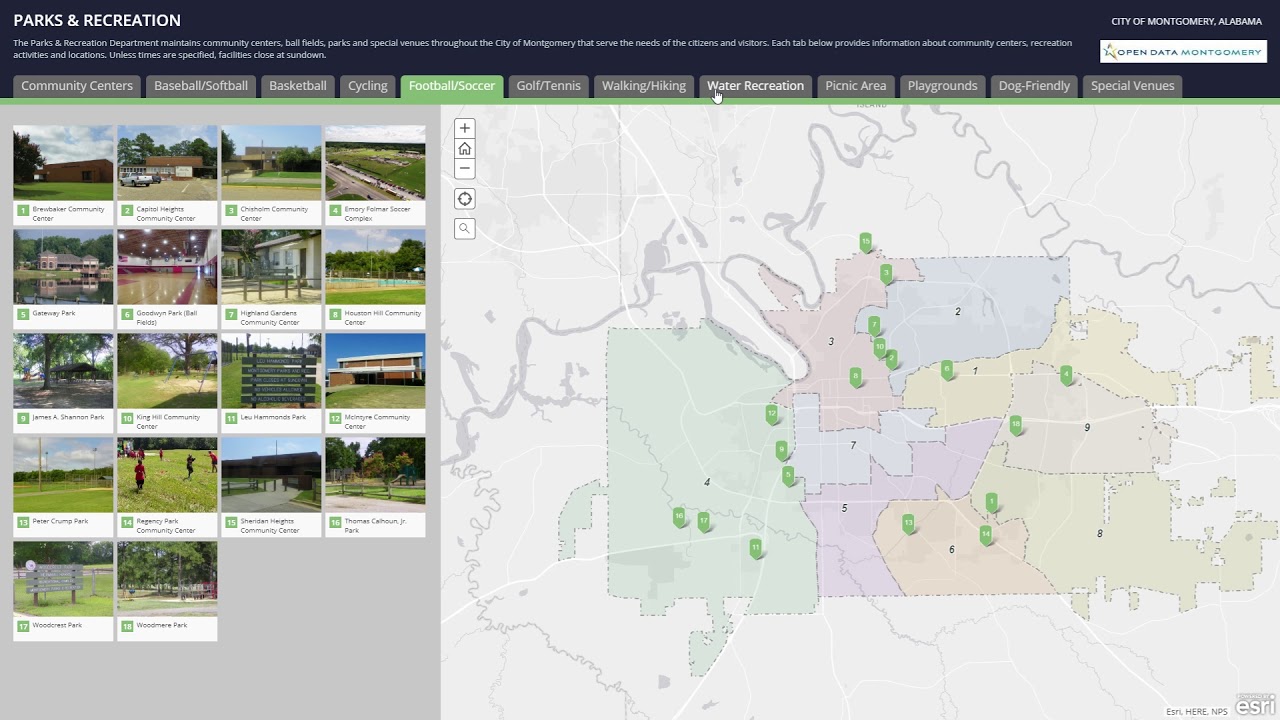The height and width of the screenshot is (720, 1280).
Task: Reset map to default home extent
Action: 464,148
